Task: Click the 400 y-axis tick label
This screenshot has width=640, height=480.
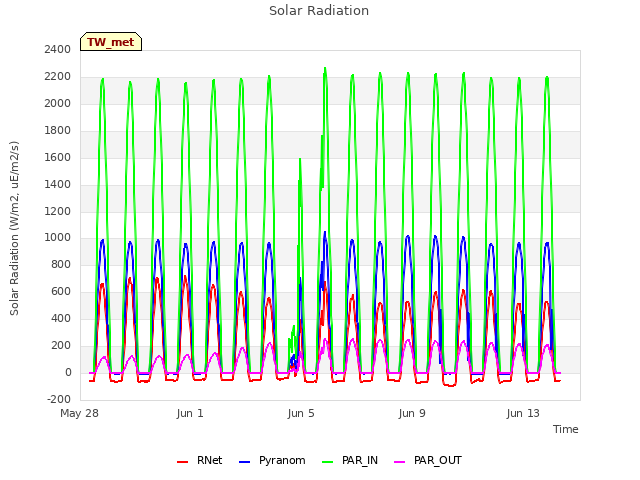Action: coord(61,318)
